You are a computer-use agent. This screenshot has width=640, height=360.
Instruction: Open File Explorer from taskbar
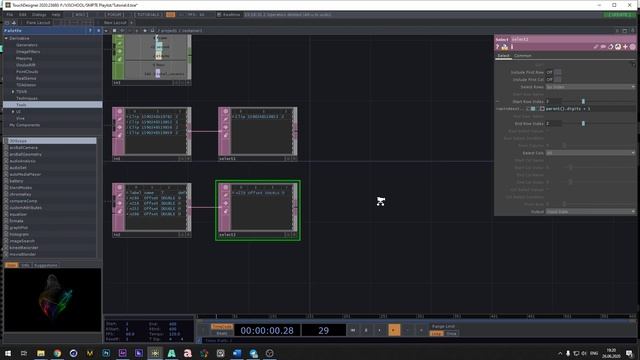[41, 353]
